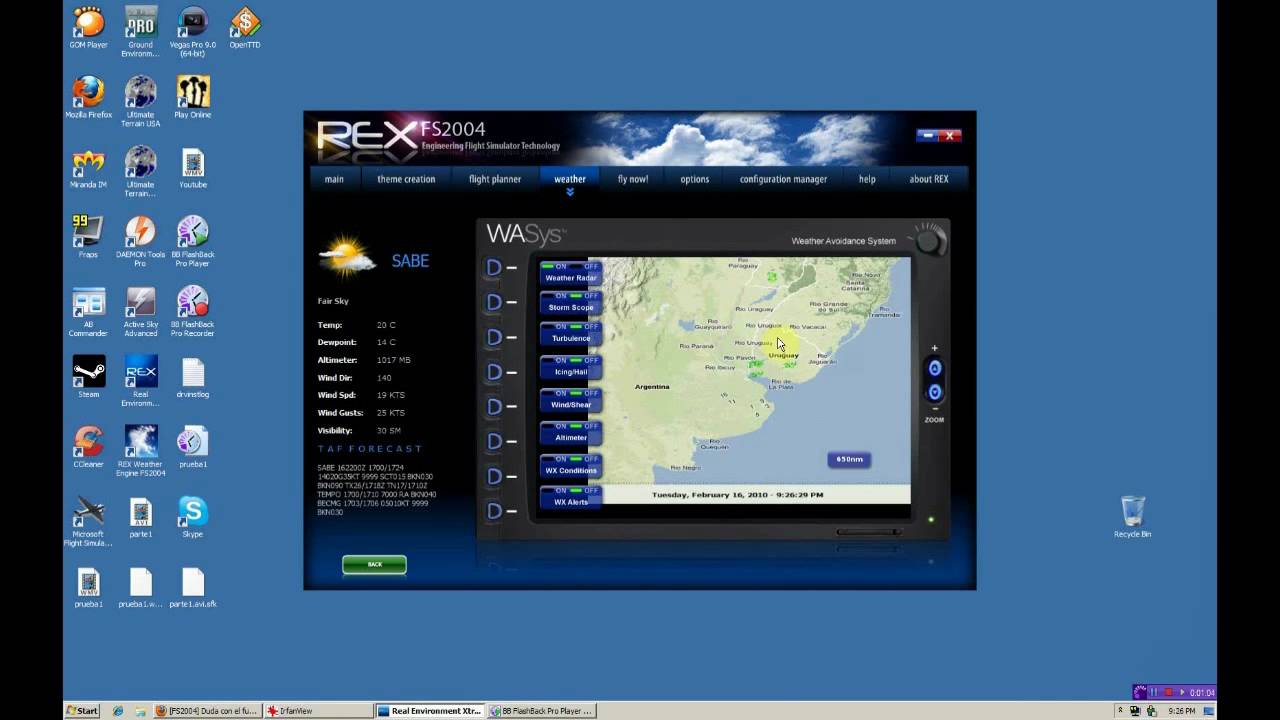The height and width of the screenshot is (720, 1280).
Task: Open the theme creation tab
Action: coord(406,179)
